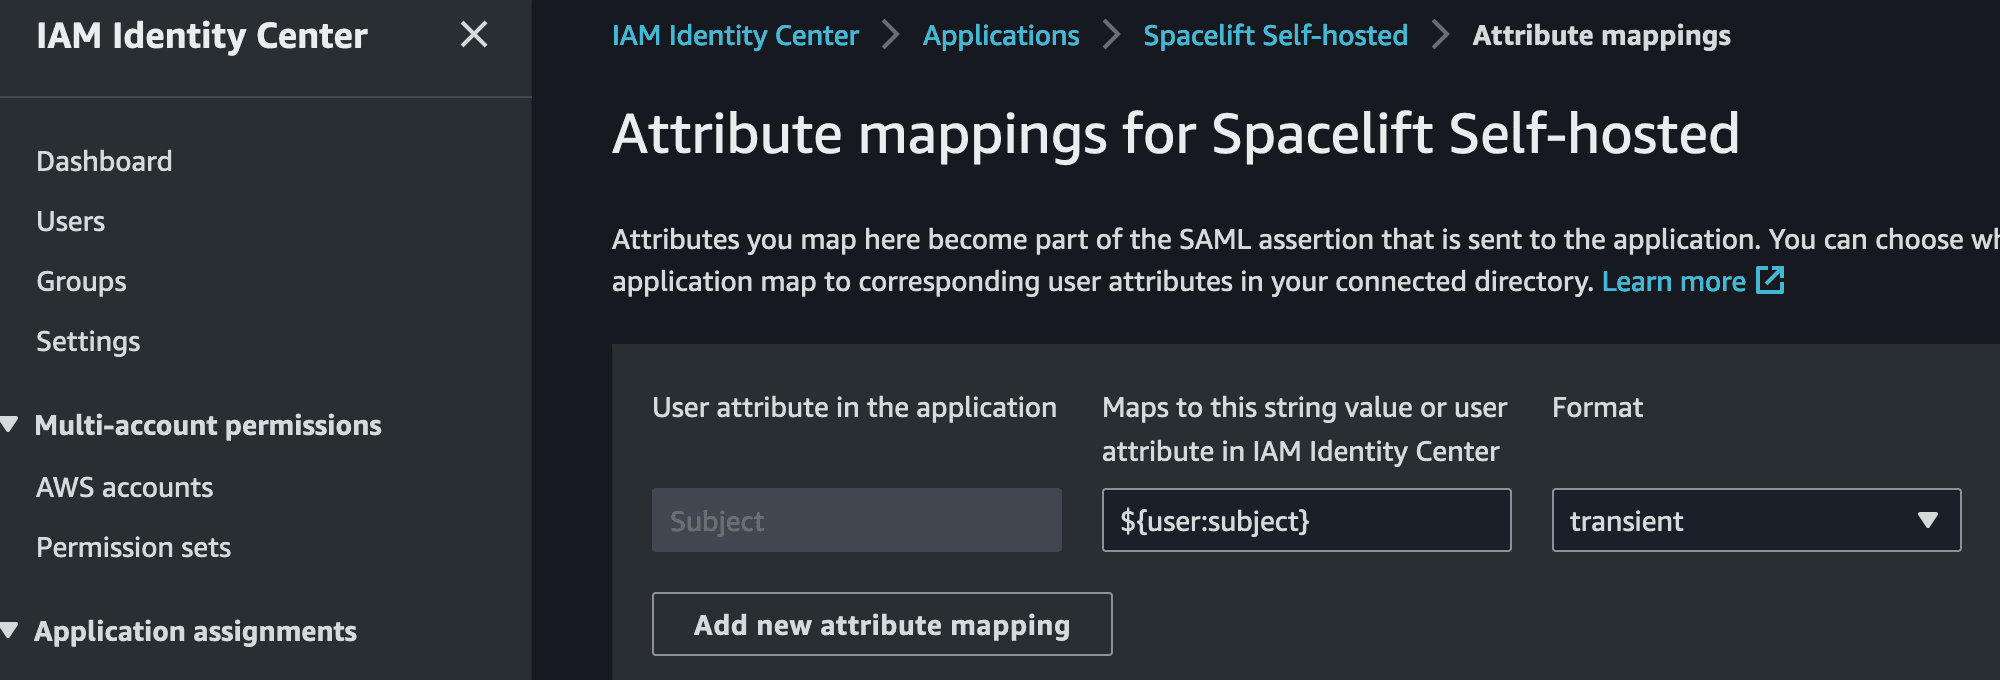The image size is (2000, 680).
Task: Click the Format column header
Action: [x=1597, y=407]
